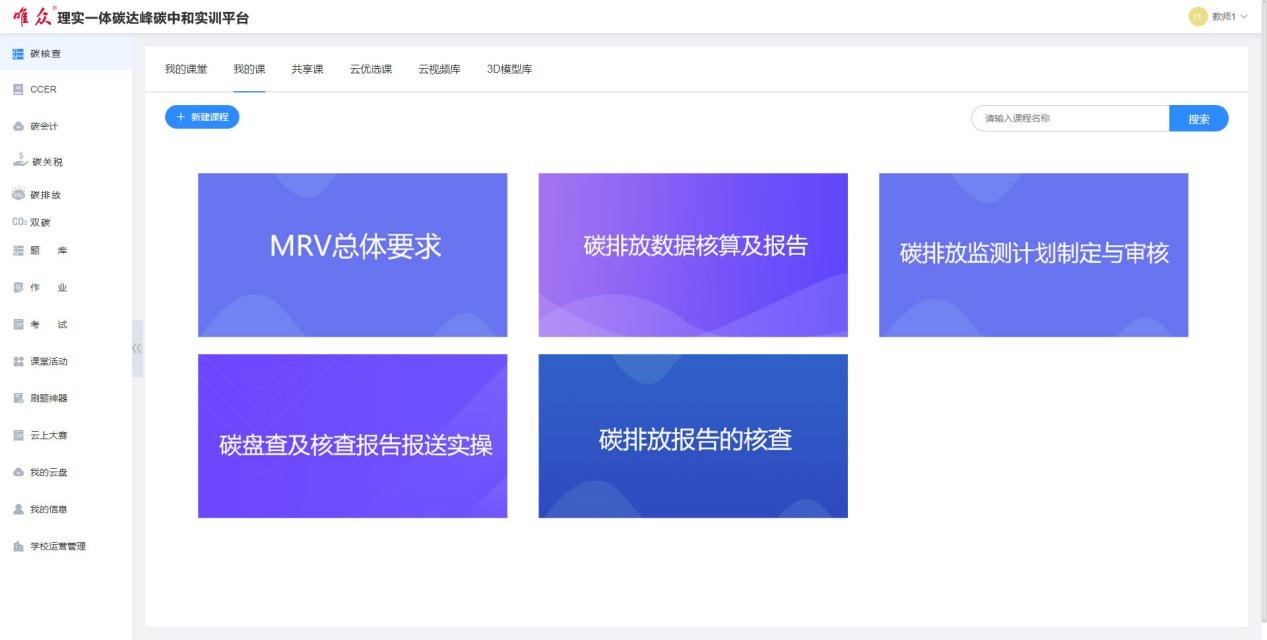Switch to the 共享课 tab
1267x640 pixels.
pos(307,69)
